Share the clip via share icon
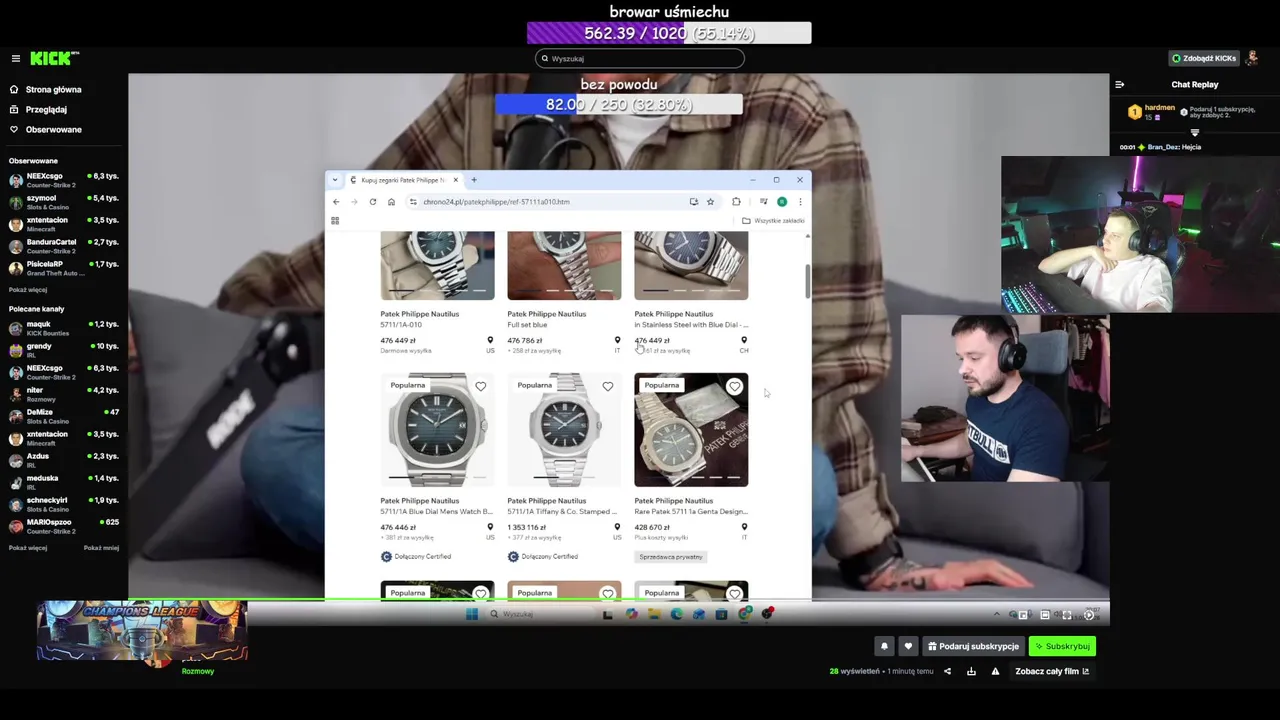This screenshot has width=1280, height=720. 947,671
